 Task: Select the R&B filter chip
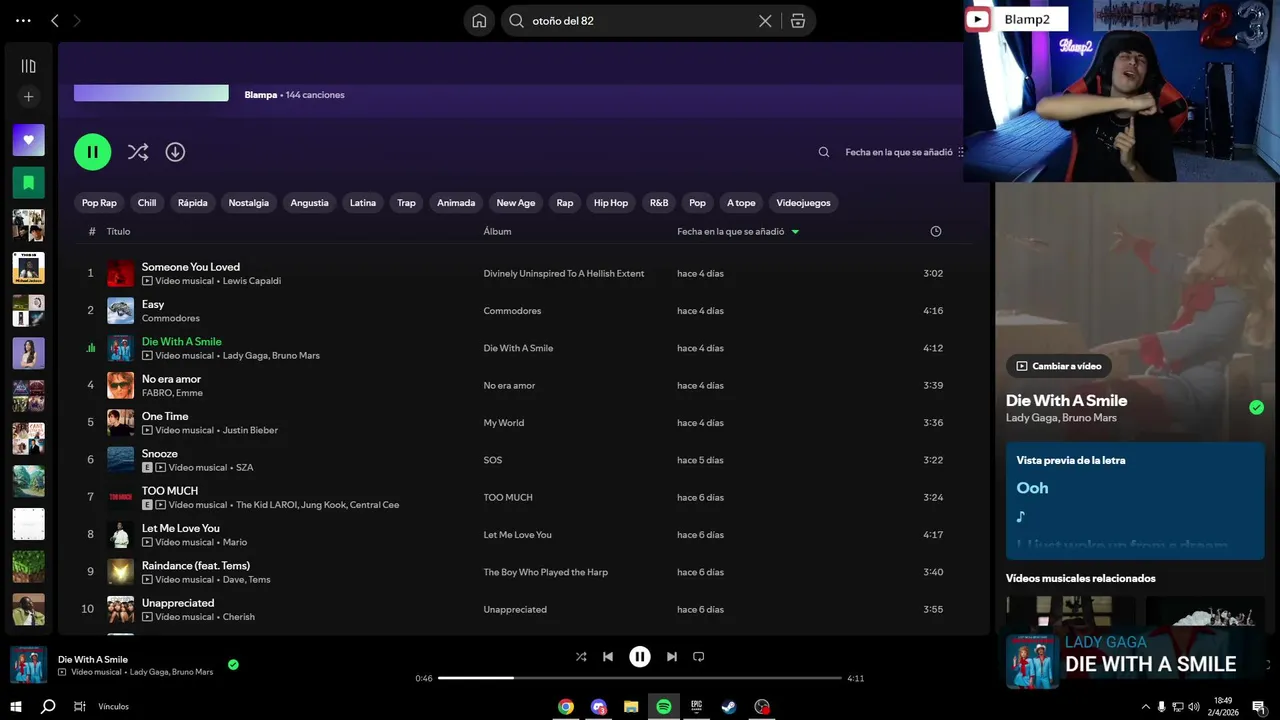click(x=659, y=203)
